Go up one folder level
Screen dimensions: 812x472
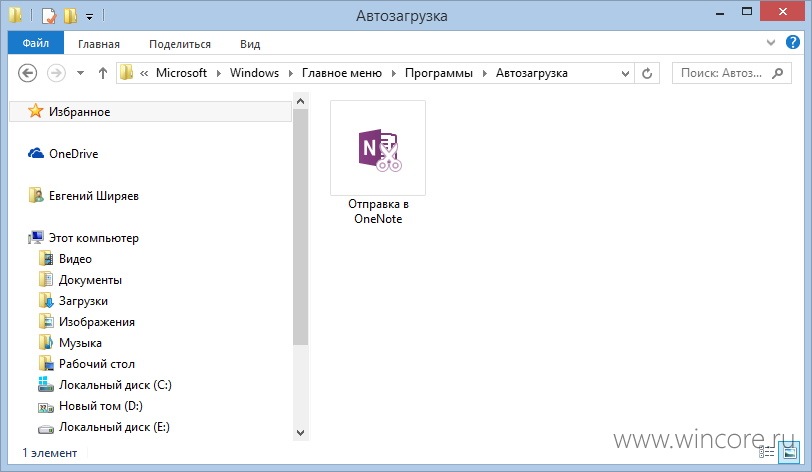pyautogui.click(x=103, y=73)
